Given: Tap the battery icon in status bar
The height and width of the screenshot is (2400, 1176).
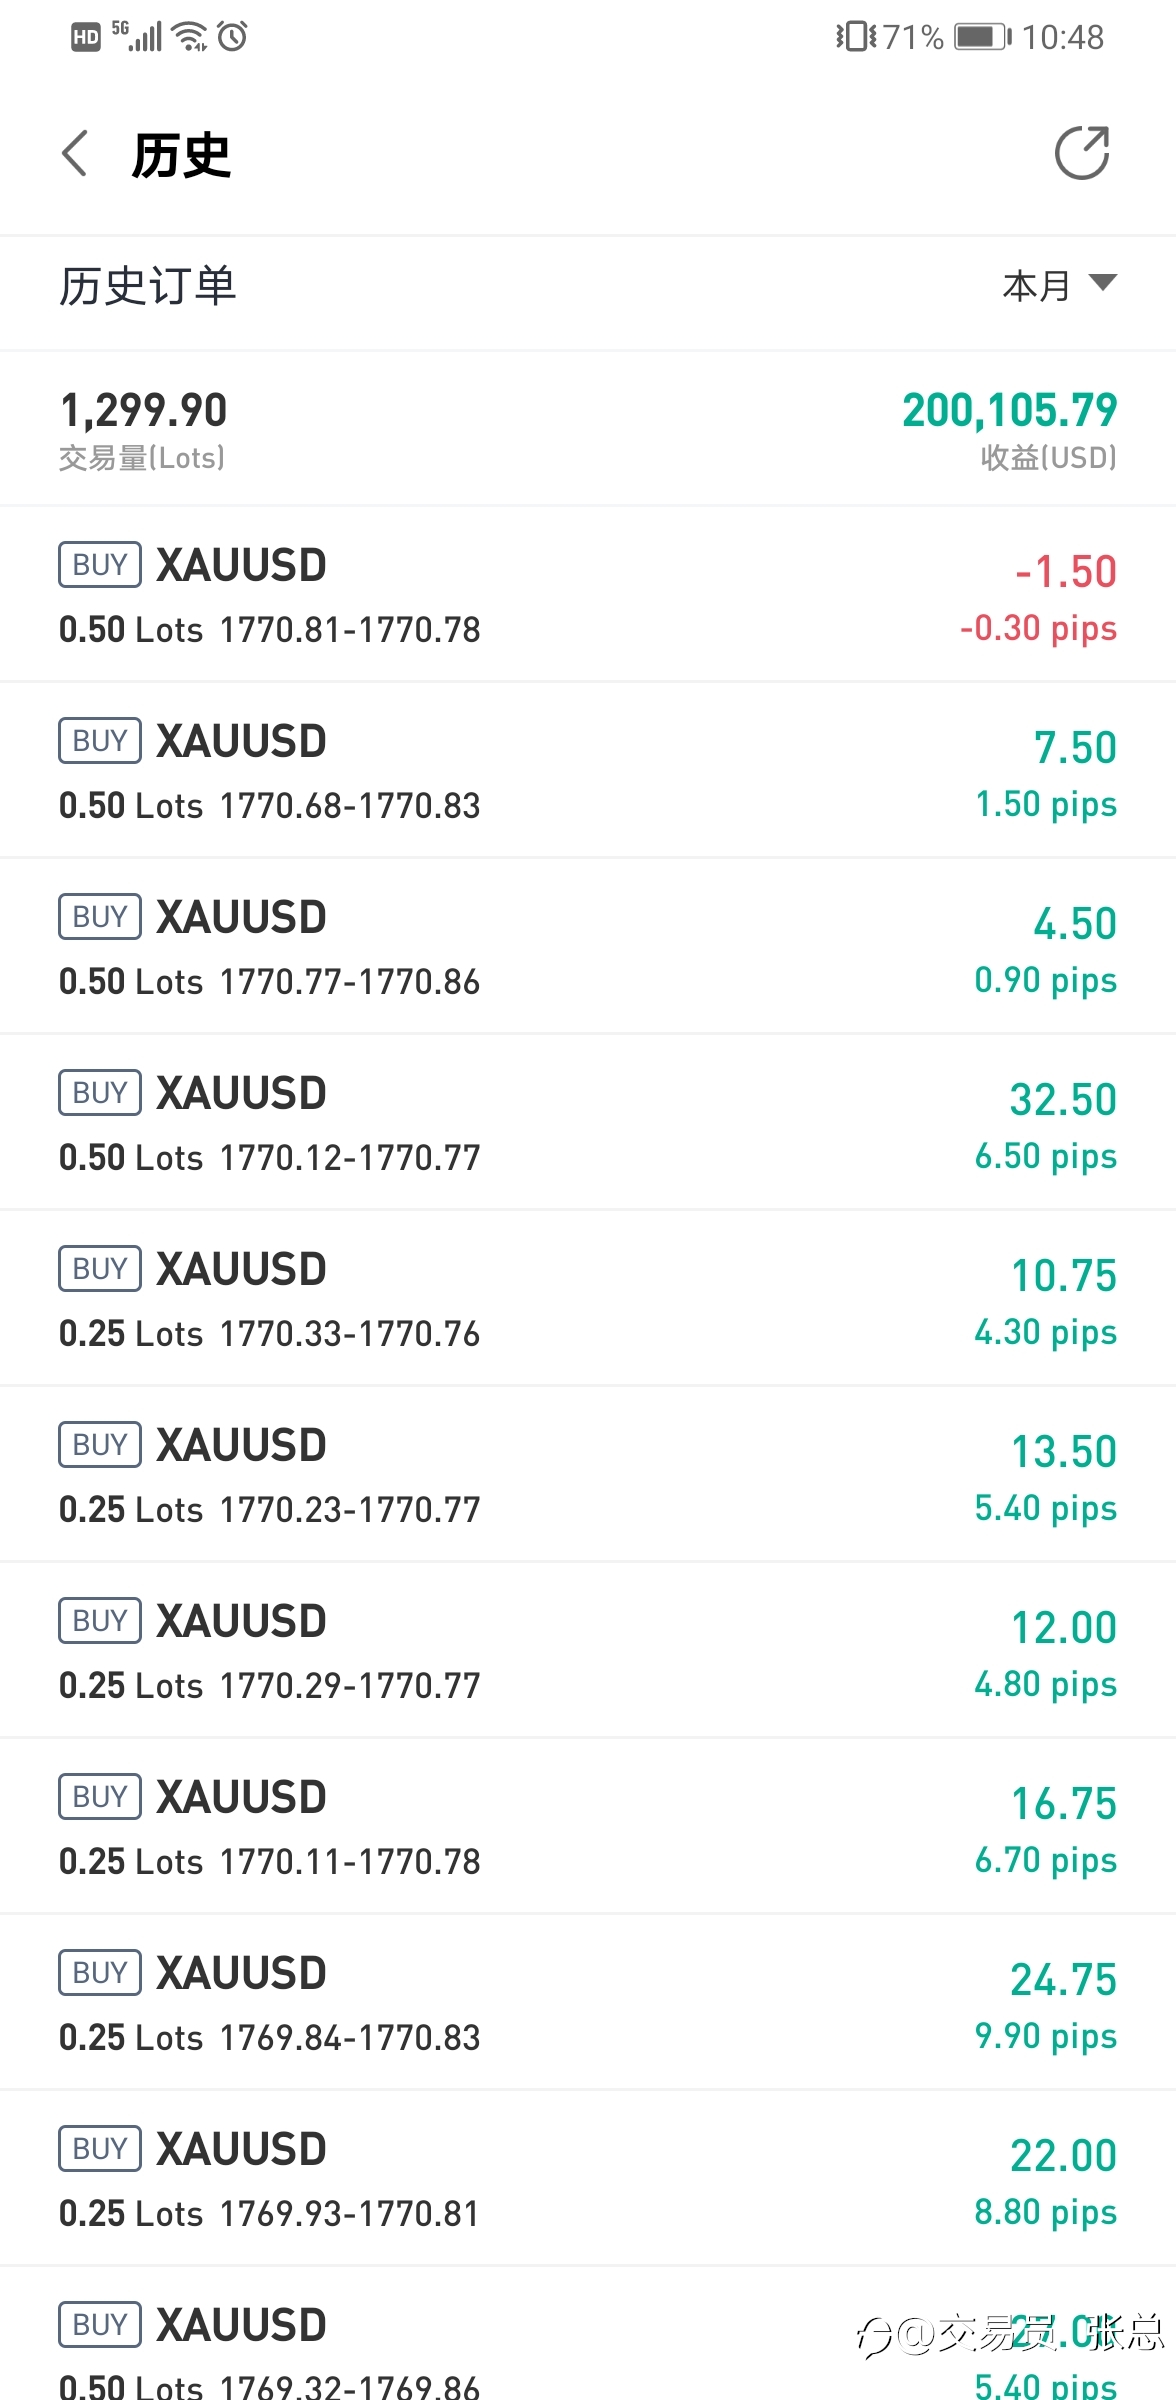Looking at the screenshot, I should [982, 38].
